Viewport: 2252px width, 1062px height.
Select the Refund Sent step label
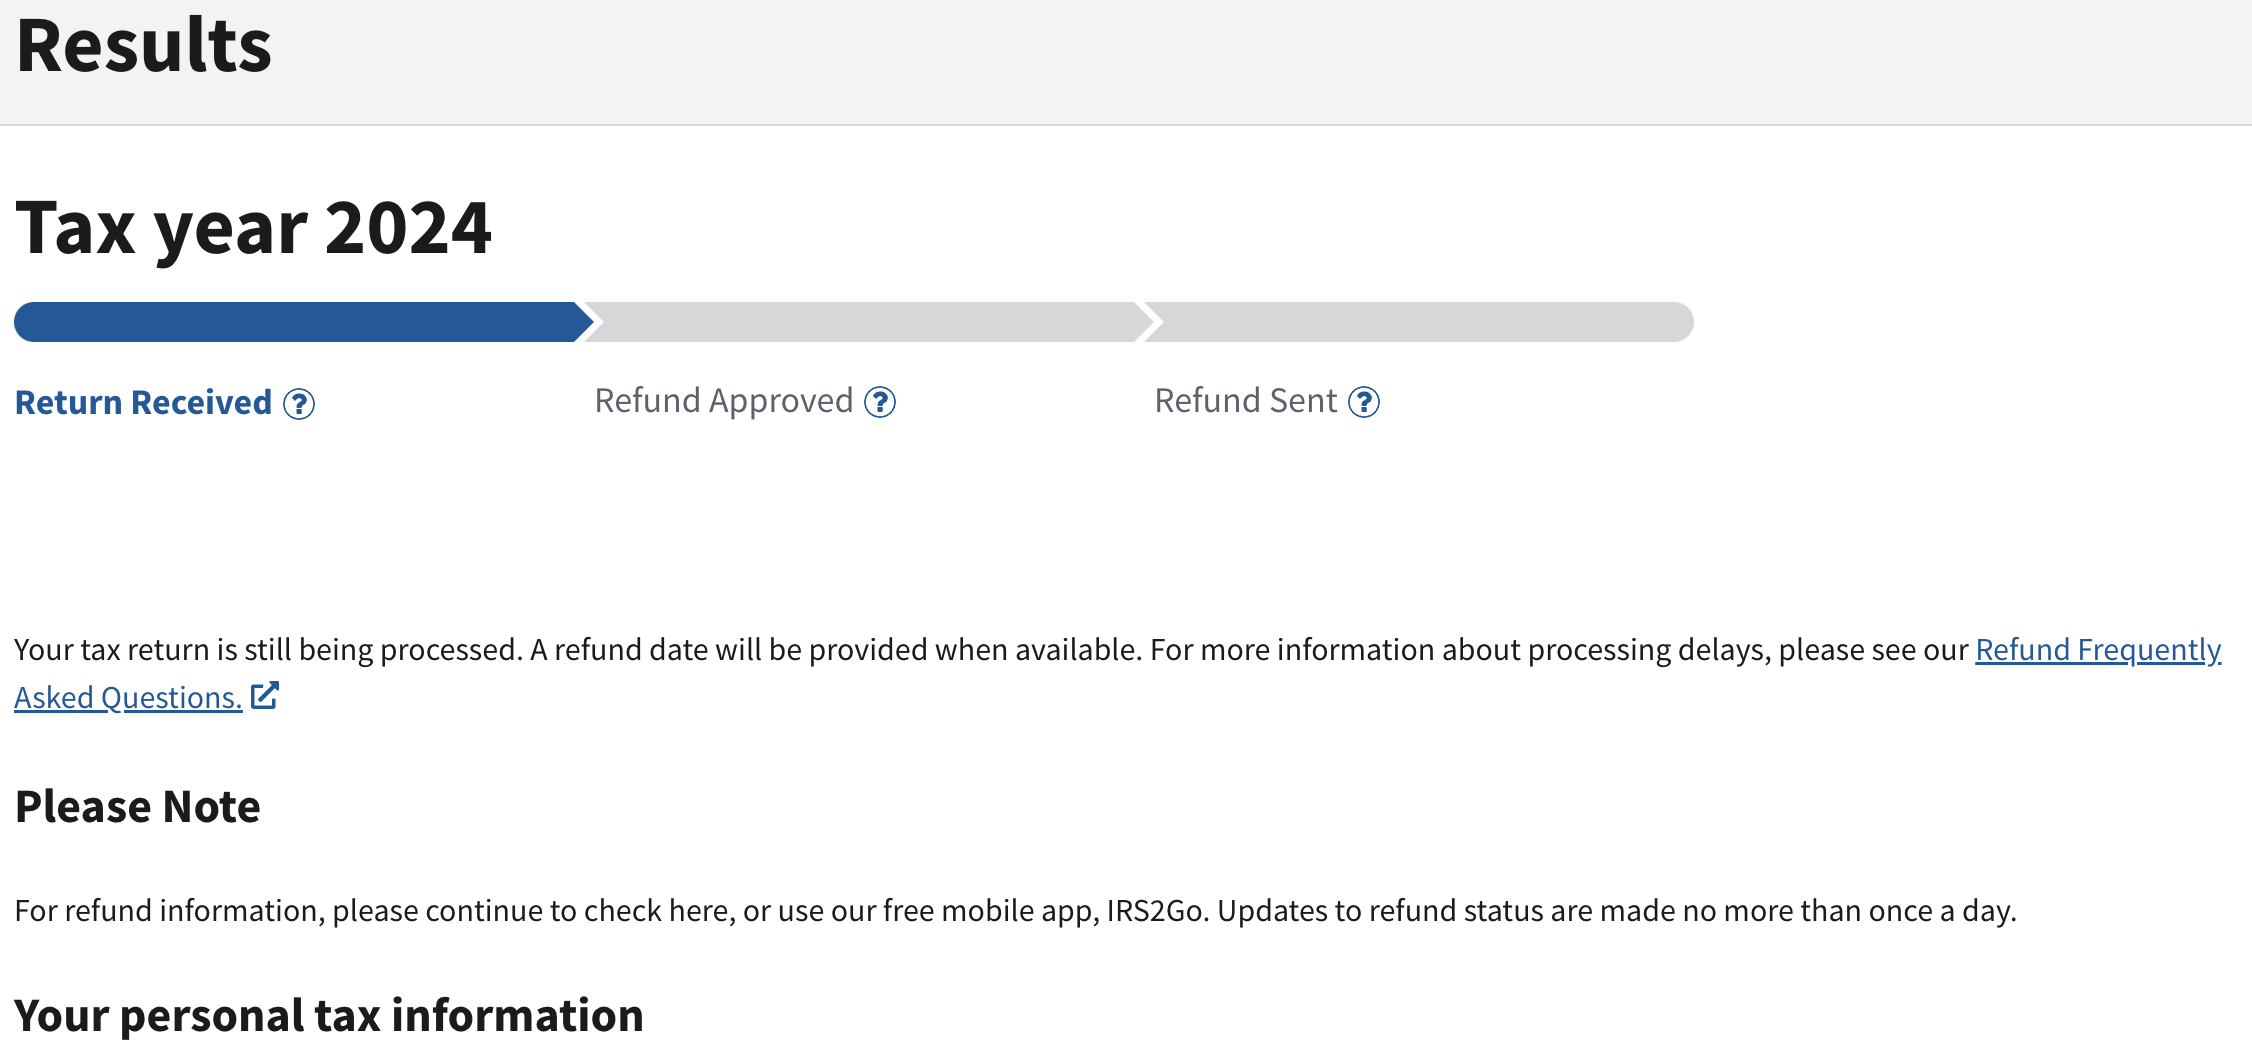[x=1245, y=401]
